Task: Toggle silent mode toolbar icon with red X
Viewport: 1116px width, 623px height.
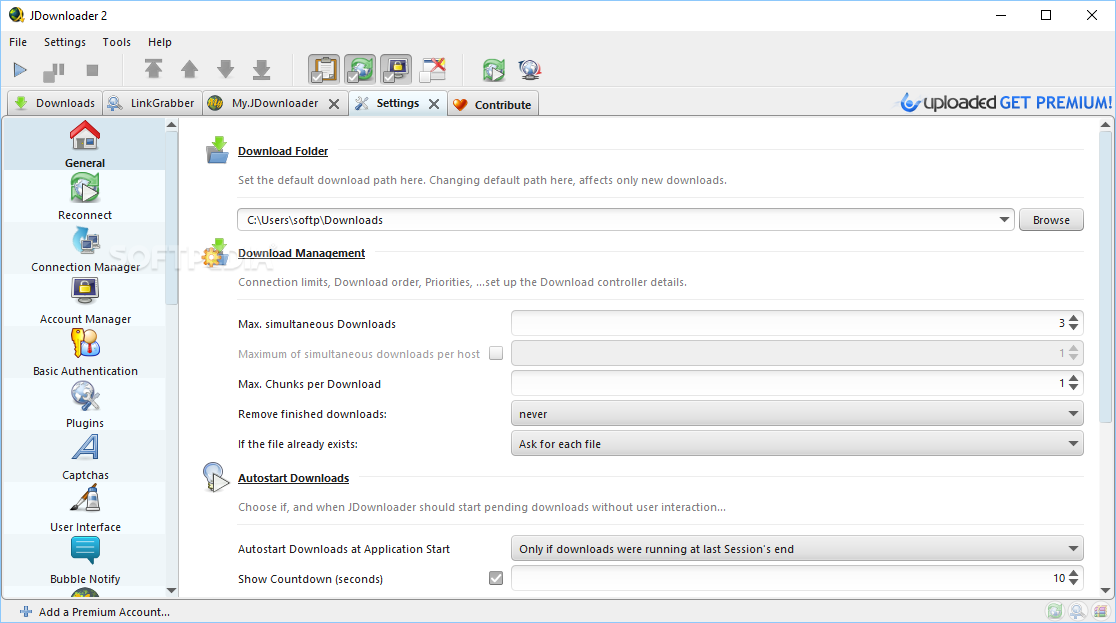Action: [432, 69]
